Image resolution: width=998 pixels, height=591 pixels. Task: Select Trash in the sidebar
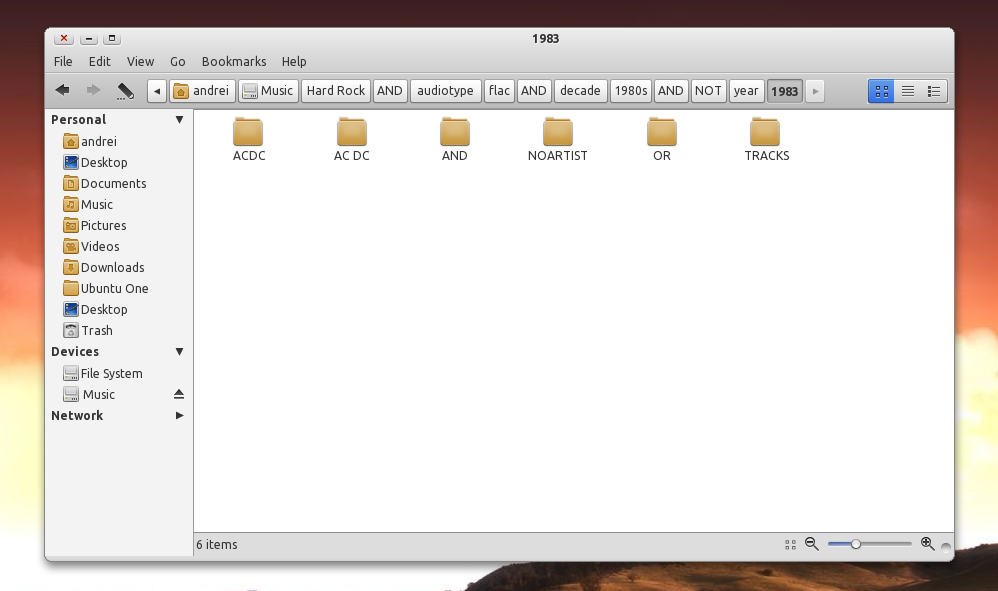coord(97,331)
